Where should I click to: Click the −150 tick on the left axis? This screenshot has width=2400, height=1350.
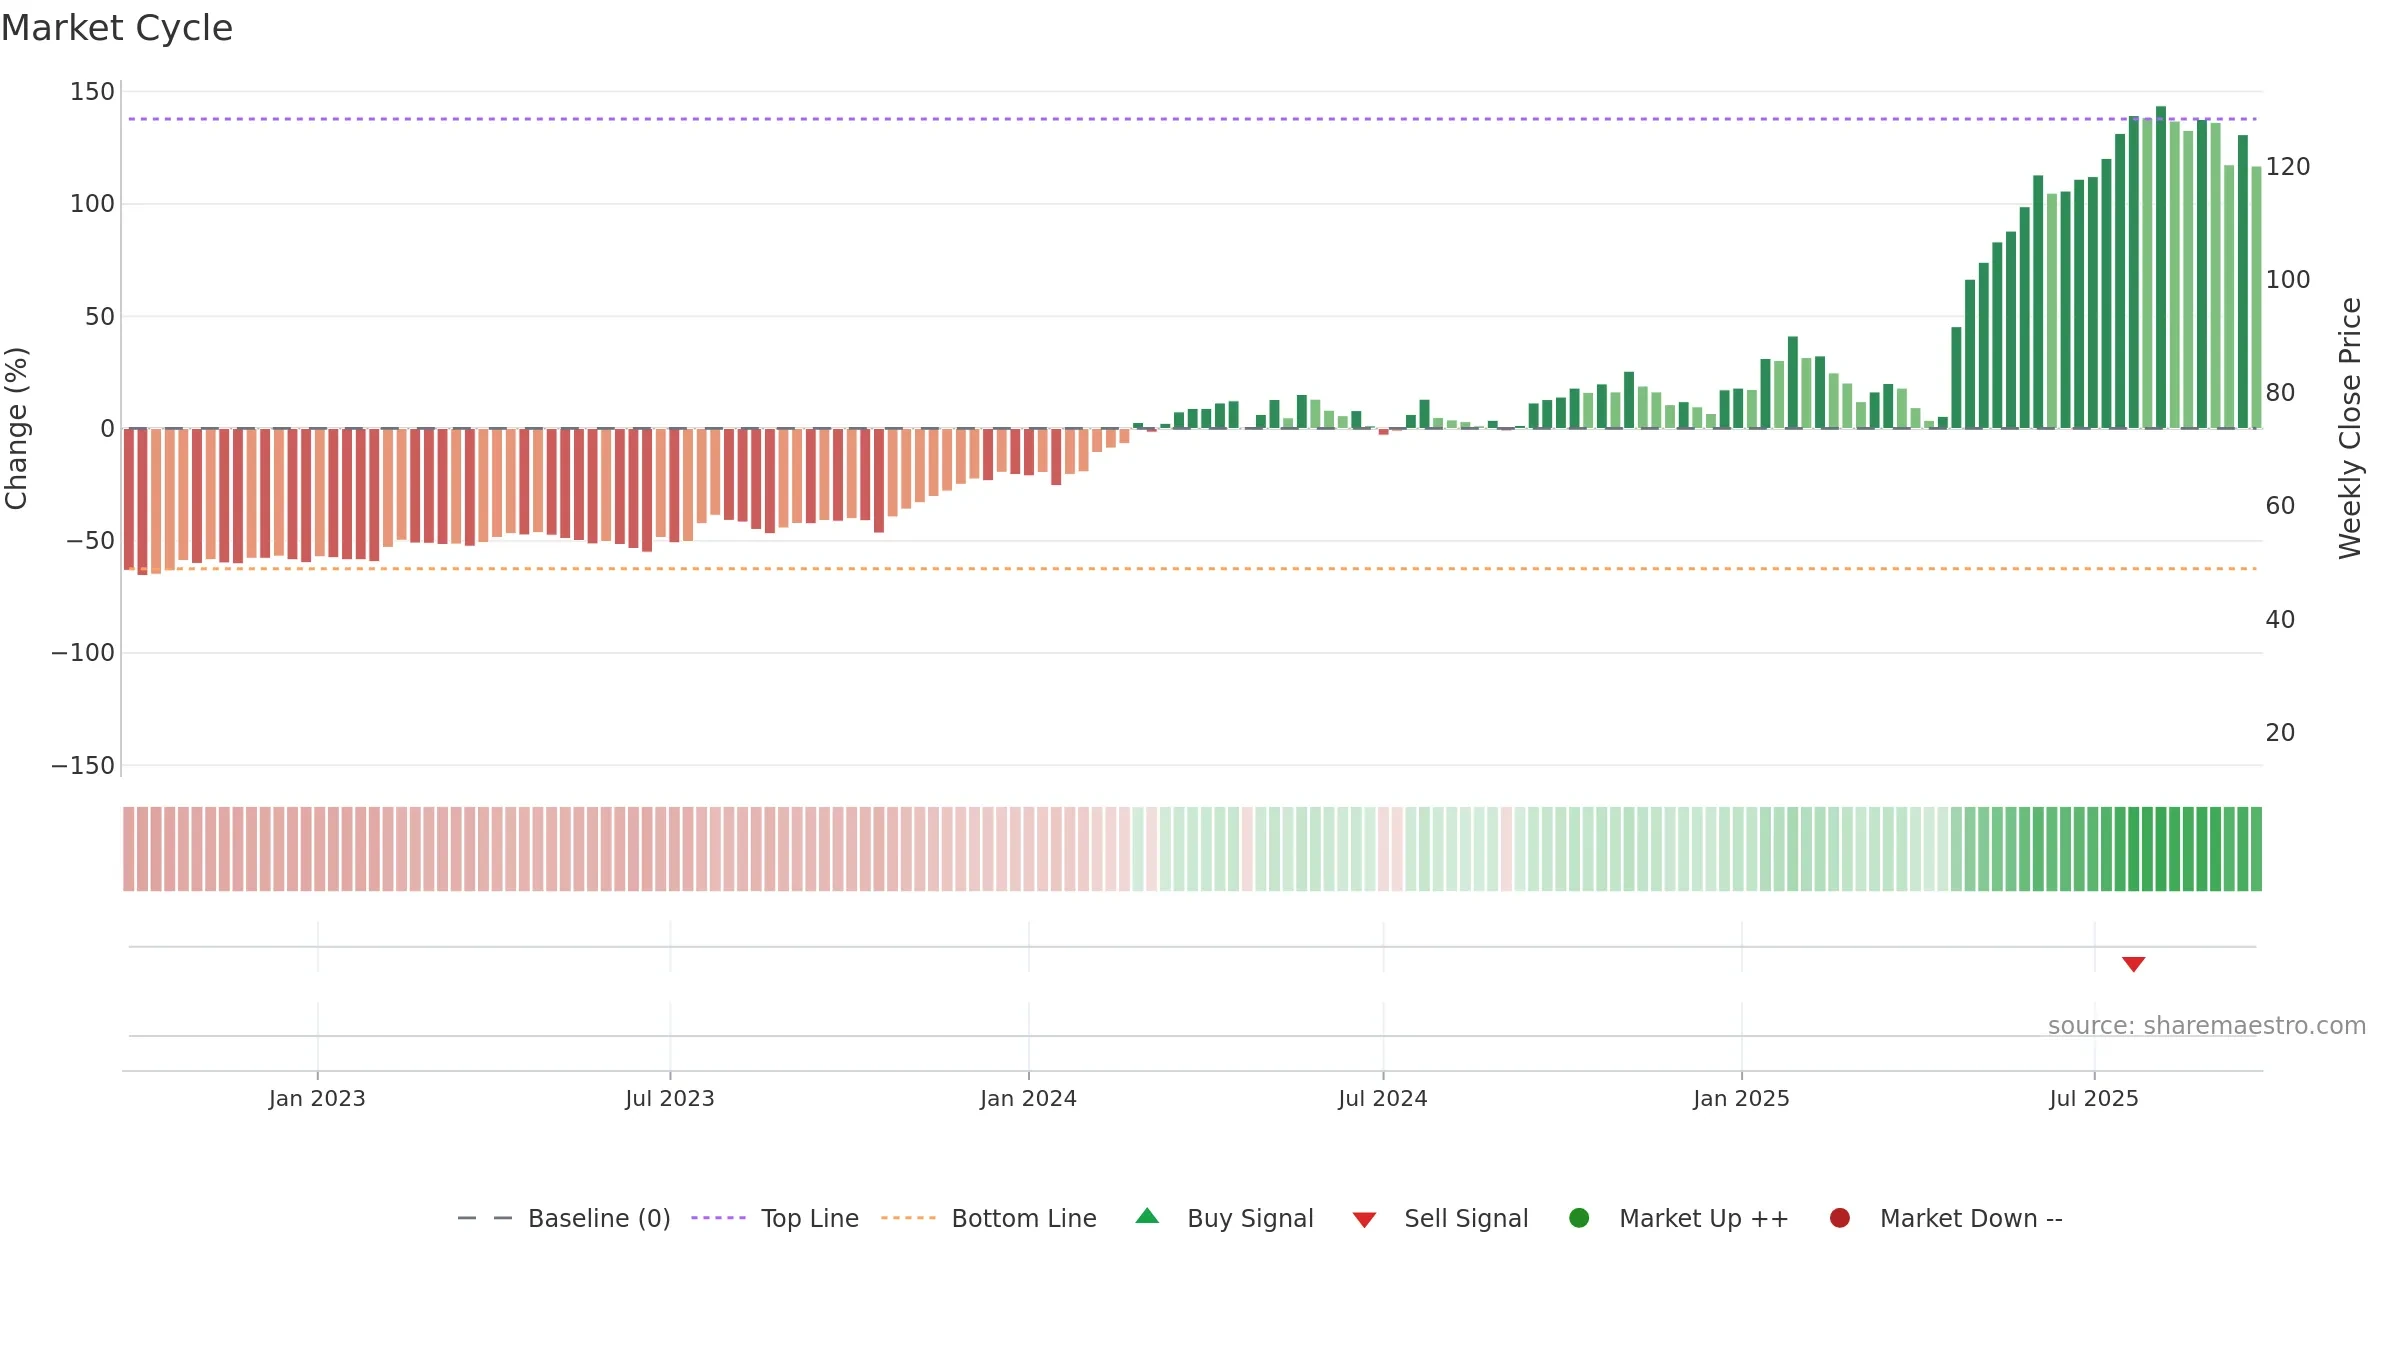83,766
